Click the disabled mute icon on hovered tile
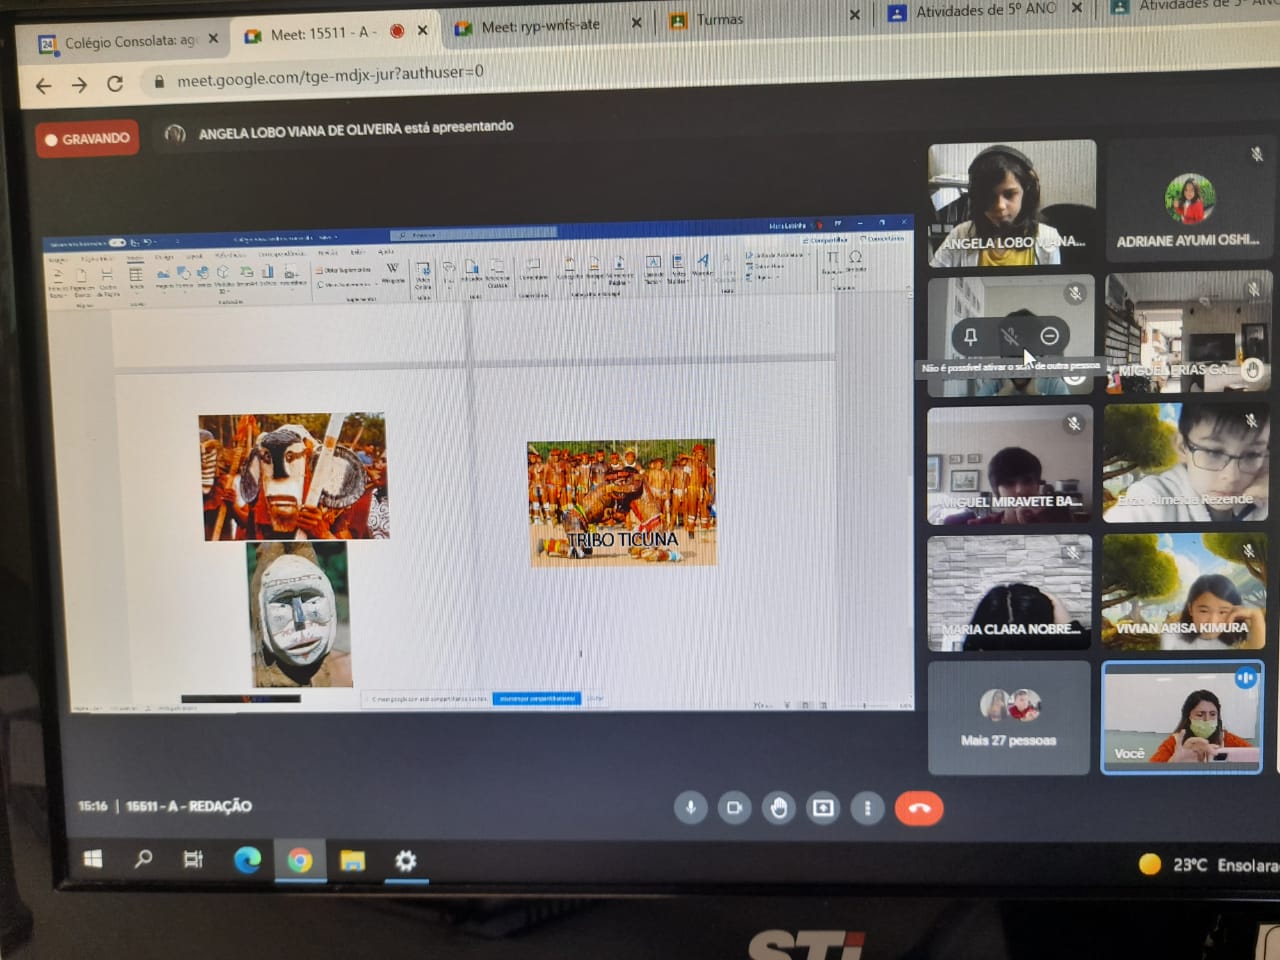 point(1010,337)
